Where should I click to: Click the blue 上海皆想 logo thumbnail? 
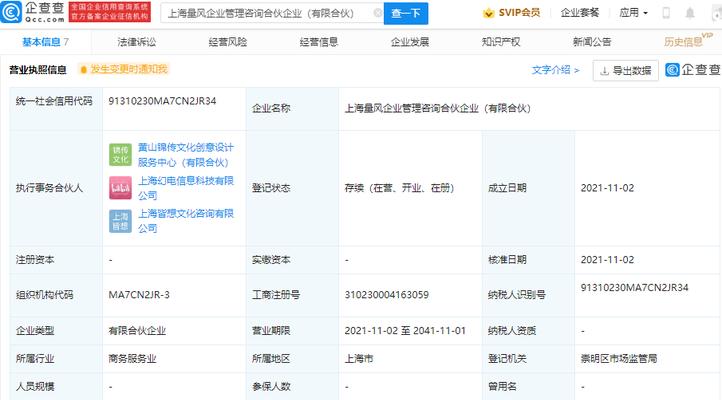click(x=120, y=221)
